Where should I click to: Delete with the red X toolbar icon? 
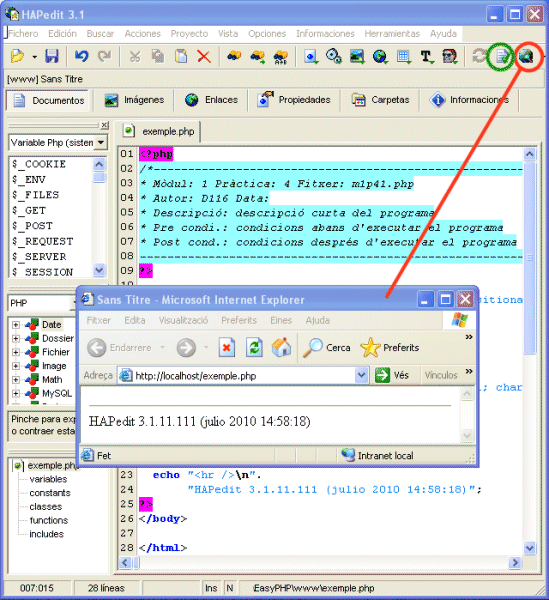coord(204,56)
